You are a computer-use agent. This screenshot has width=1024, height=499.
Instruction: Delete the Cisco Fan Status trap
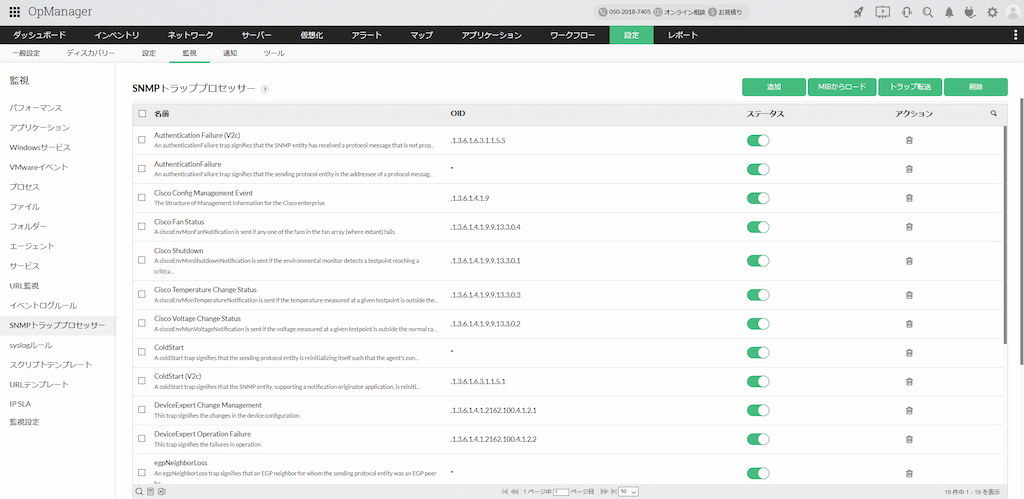point(909,227)
